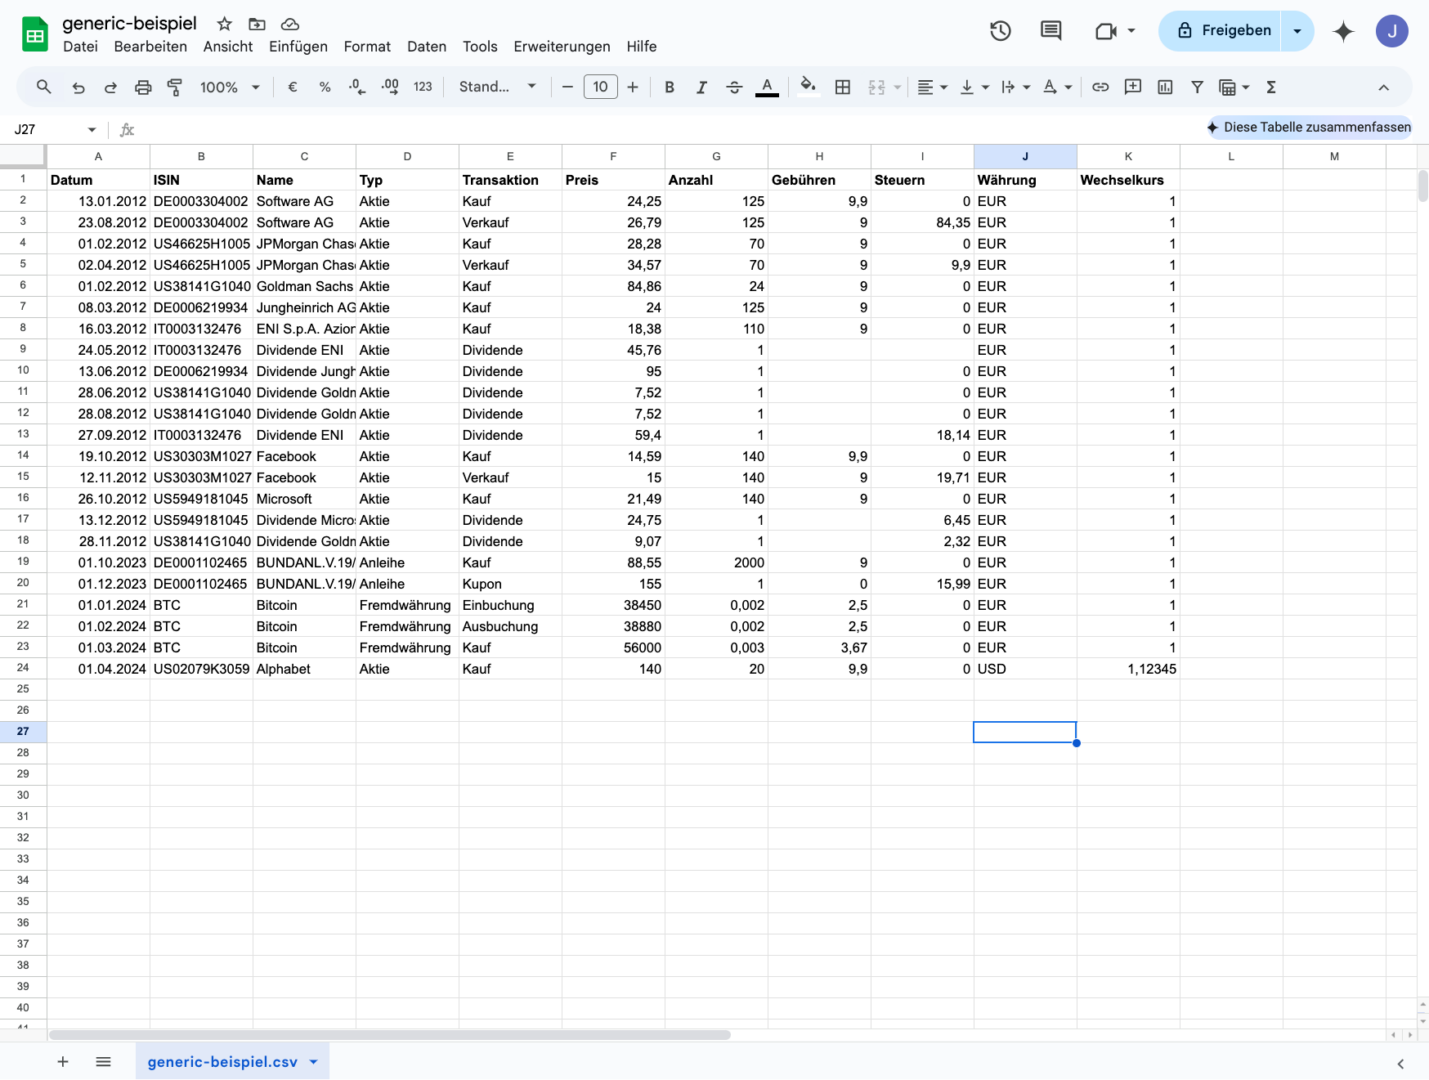Format as currency with euro icon
Image resolution: width=1429 pixels, height=1080 pixels.
(x=293, y=87)
